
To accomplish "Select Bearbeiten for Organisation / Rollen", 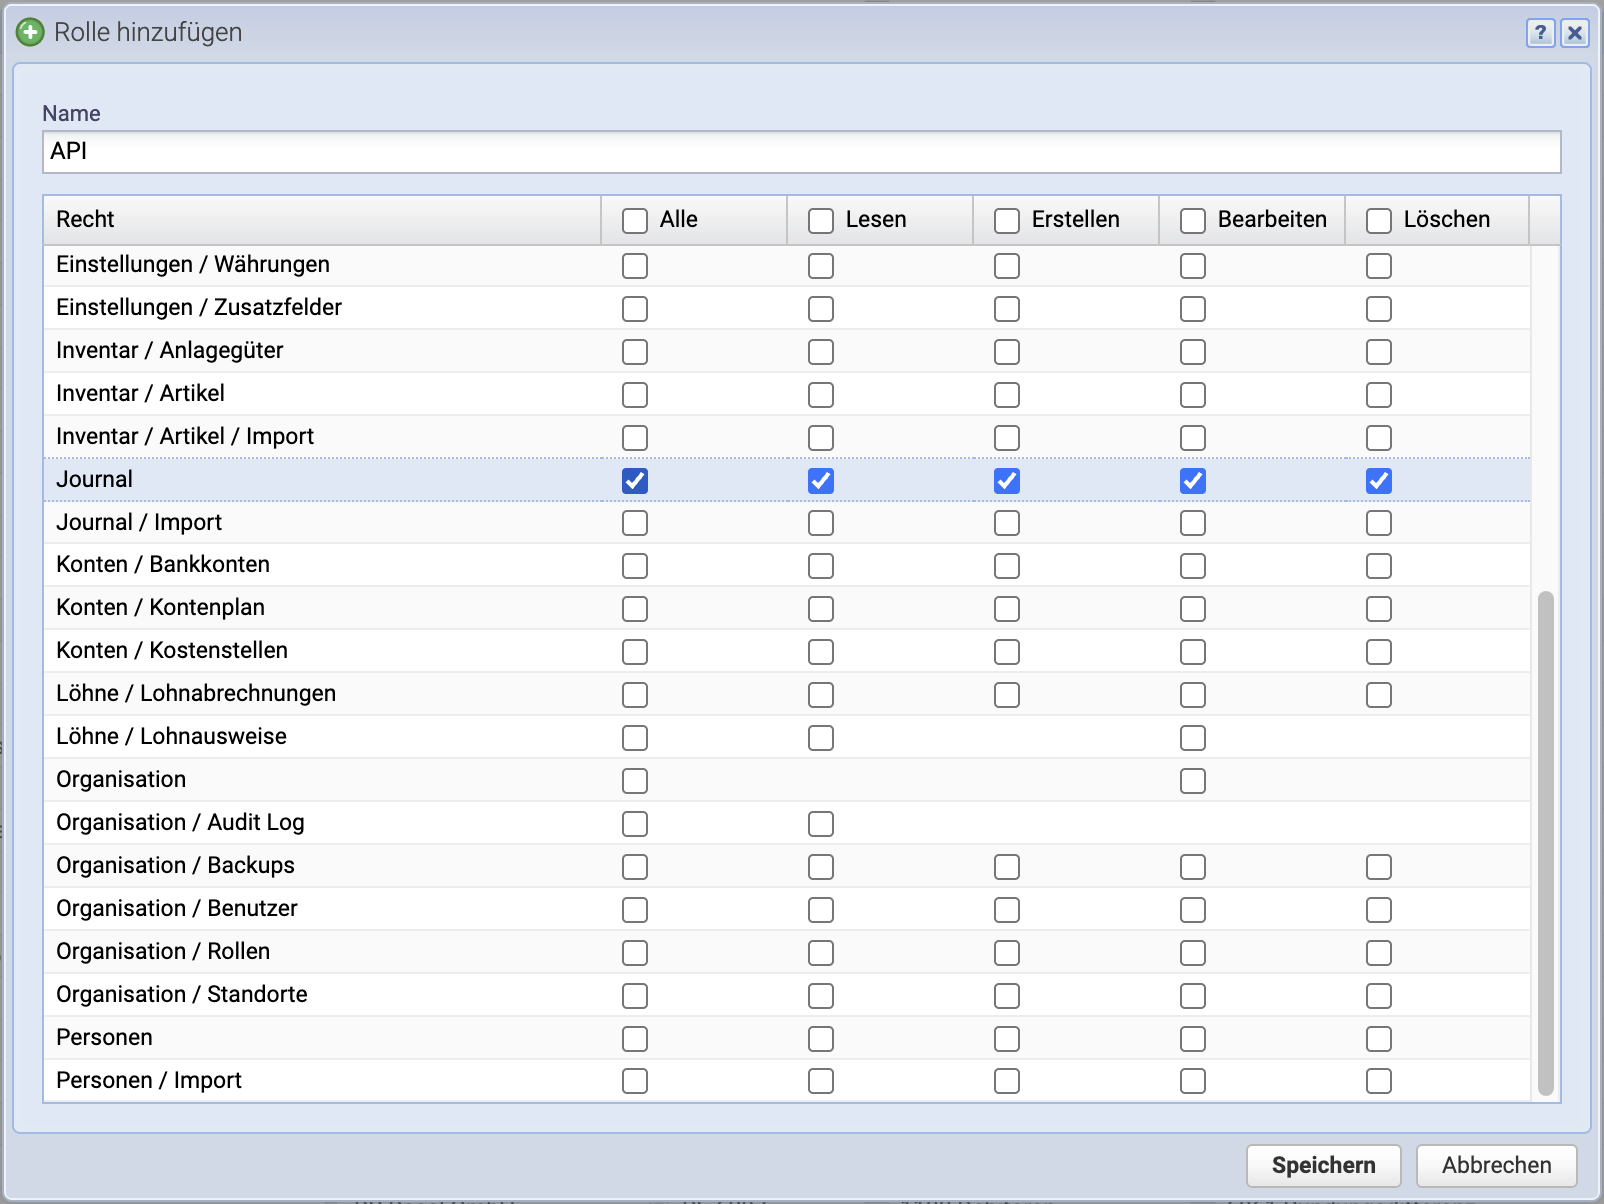I will click(x=1193, y=953).
